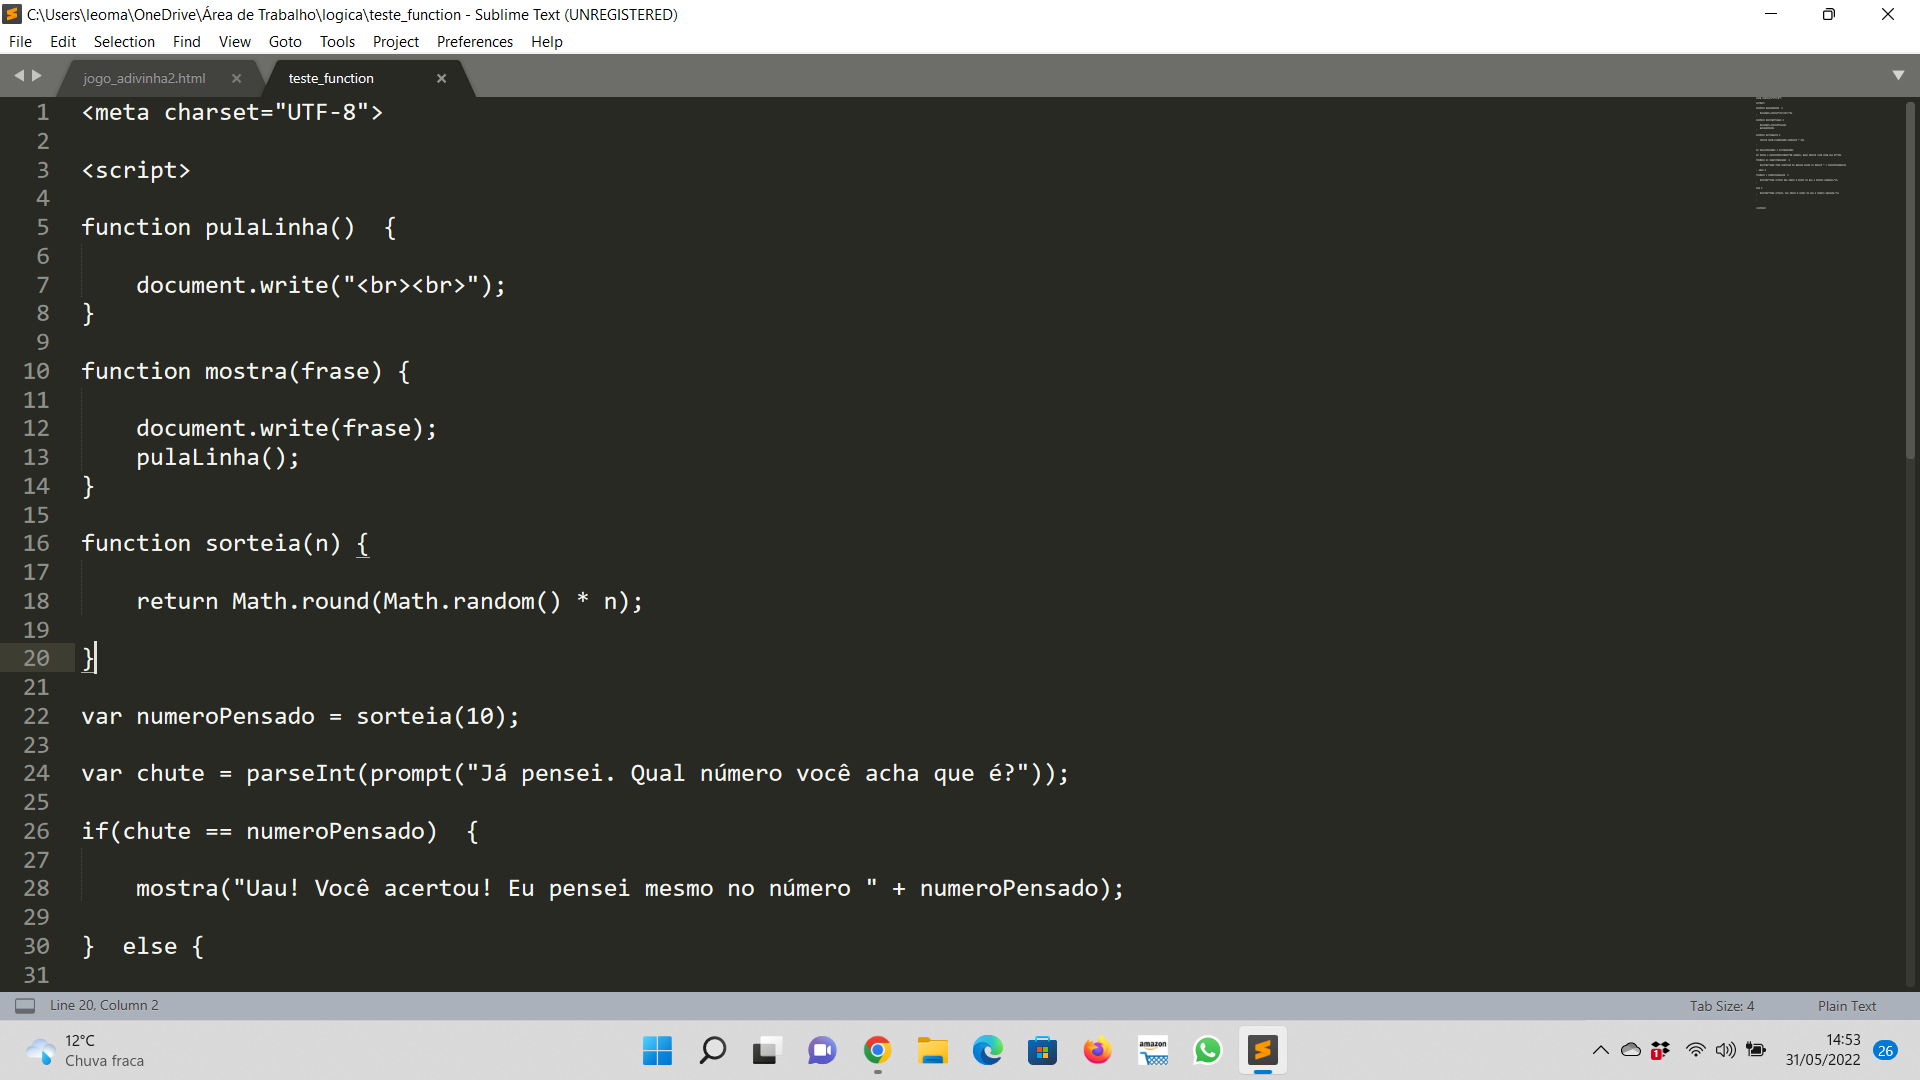Click the forward navigation arrow button
Viewport: 1920px width, 1080px height.
click(x=36, y=74)
